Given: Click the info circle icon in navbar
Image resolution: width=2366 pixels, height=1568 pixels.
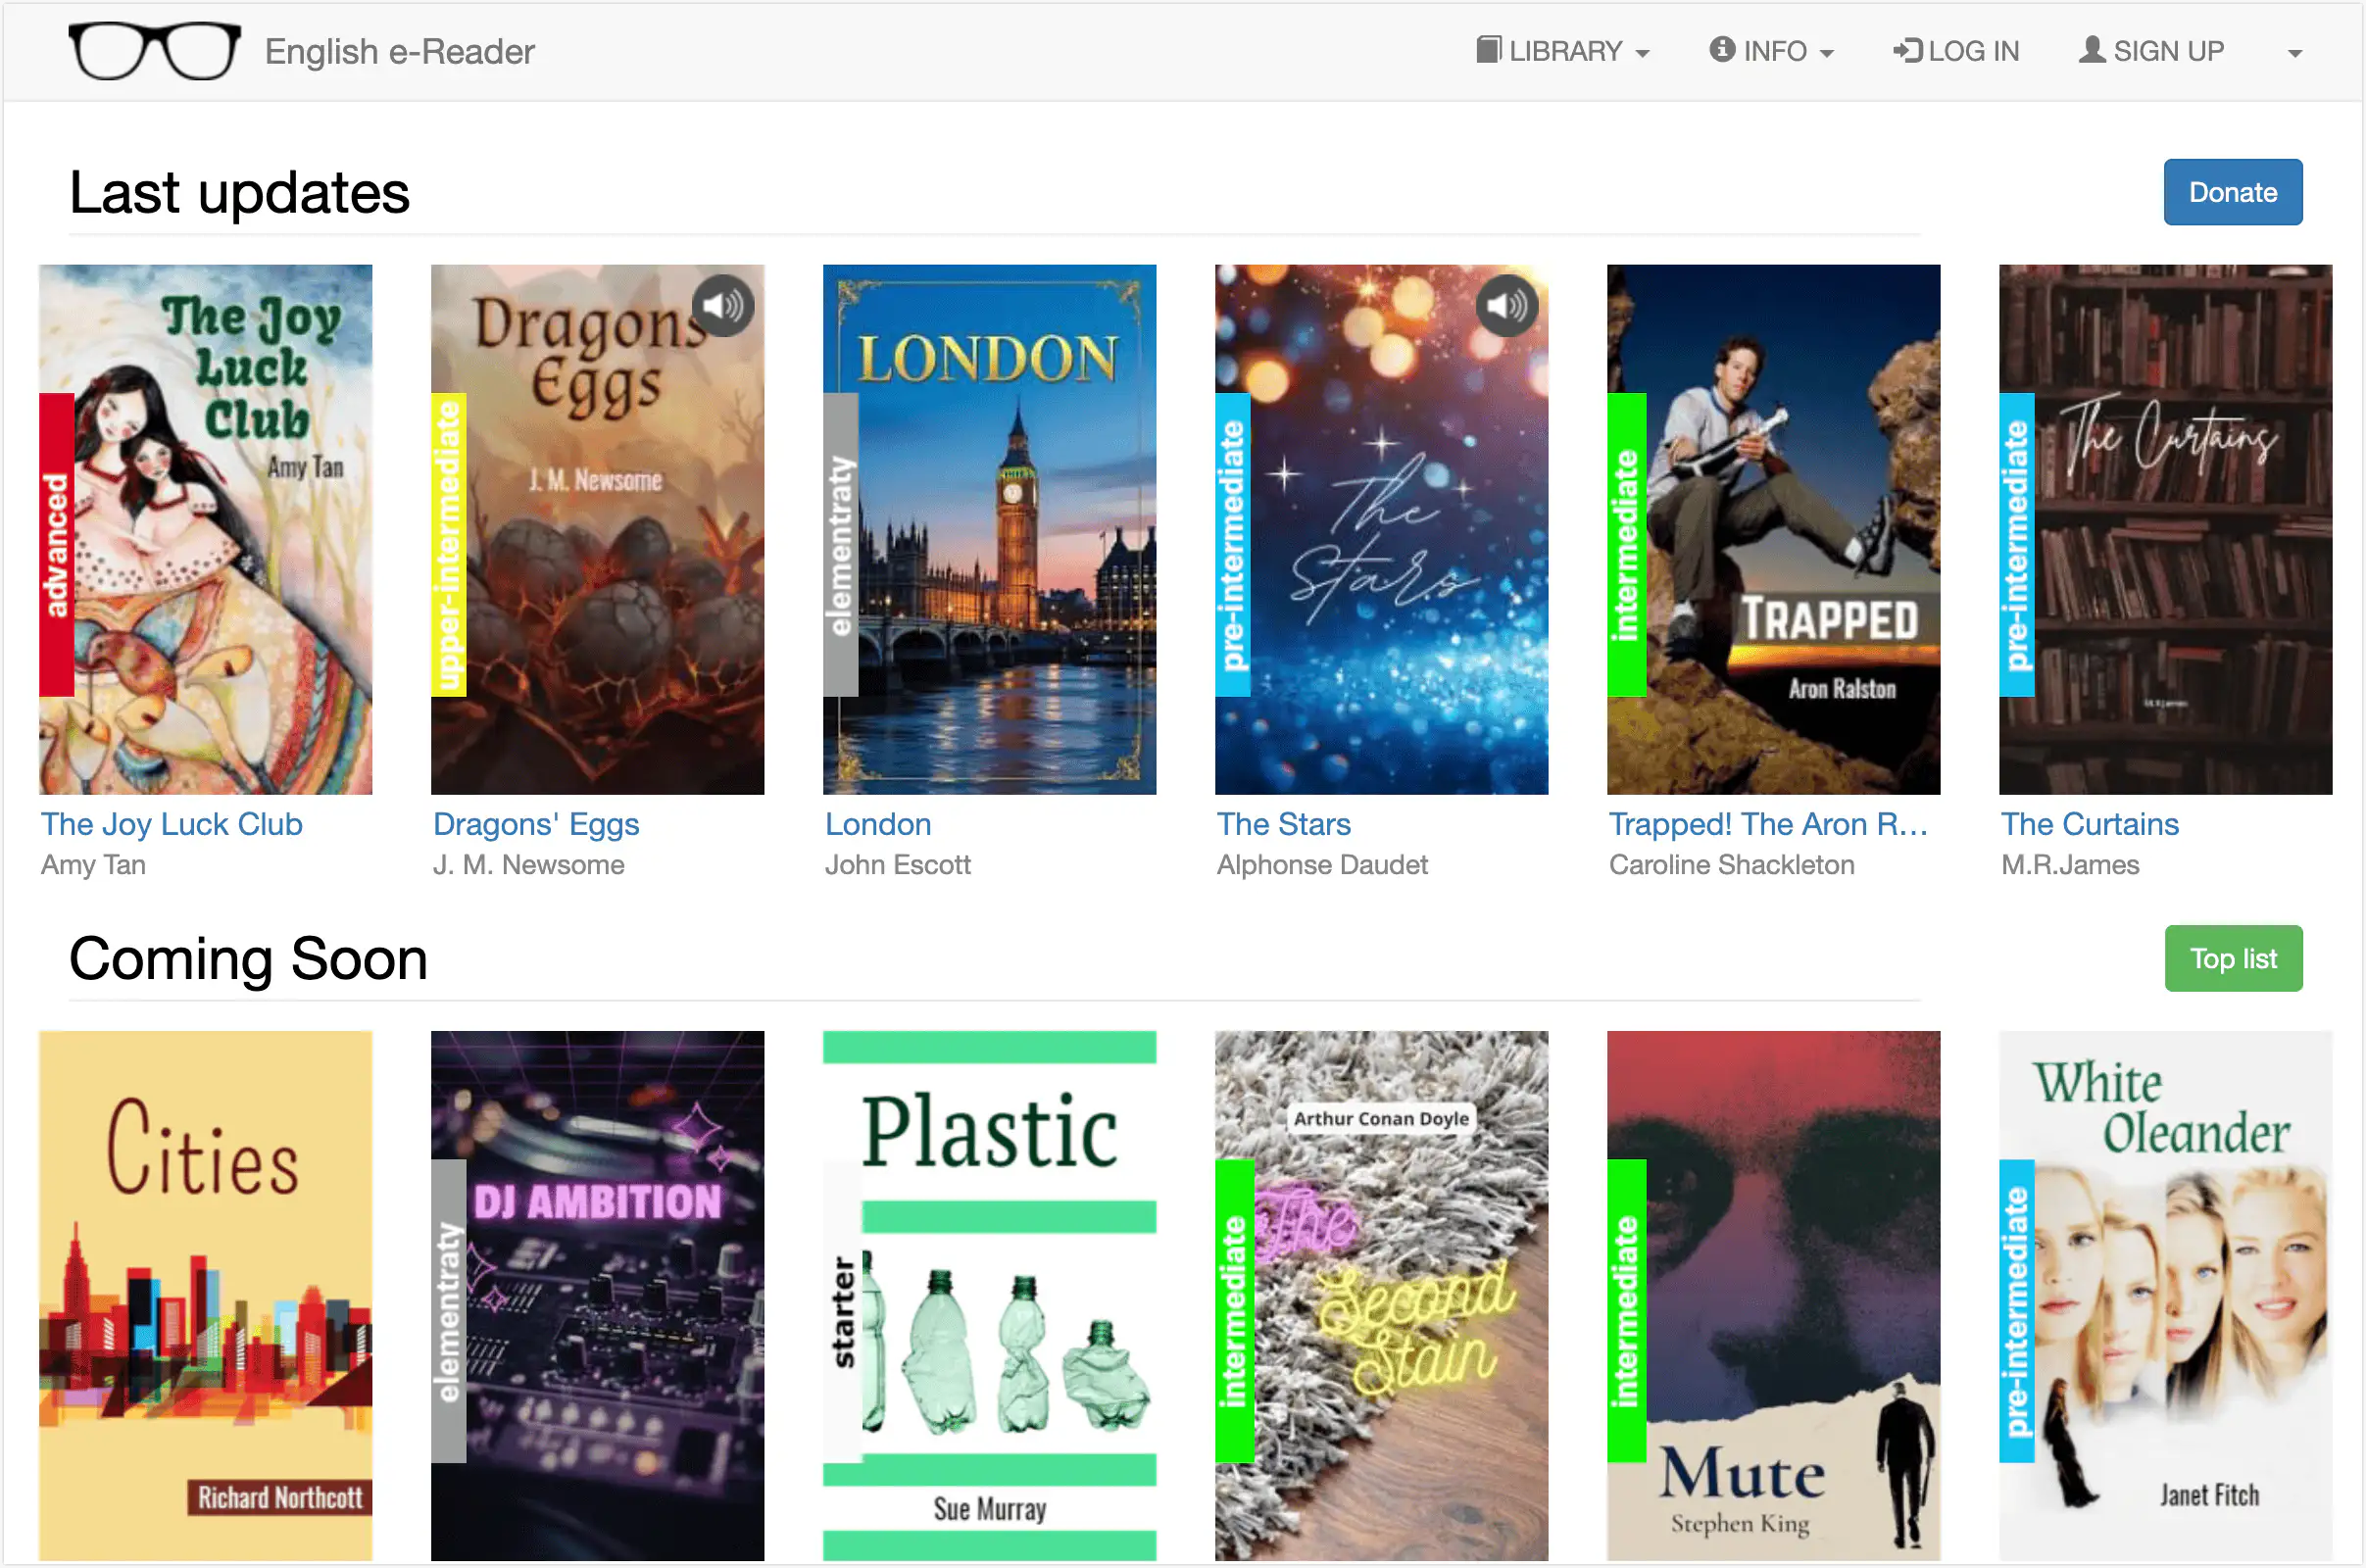Looking at the screenshot, I should pos(1722,49).
